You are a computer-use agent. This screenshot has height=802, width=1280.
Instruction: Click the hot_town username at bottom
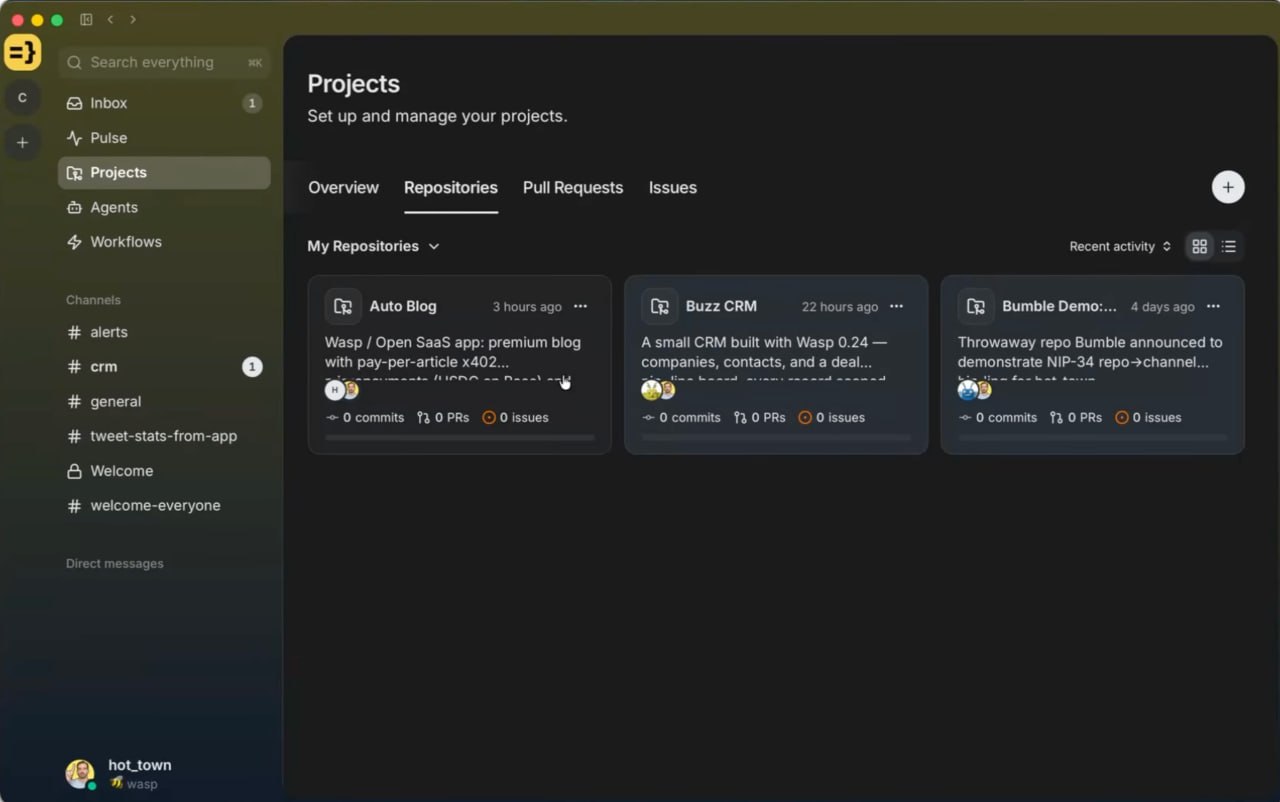140,765
